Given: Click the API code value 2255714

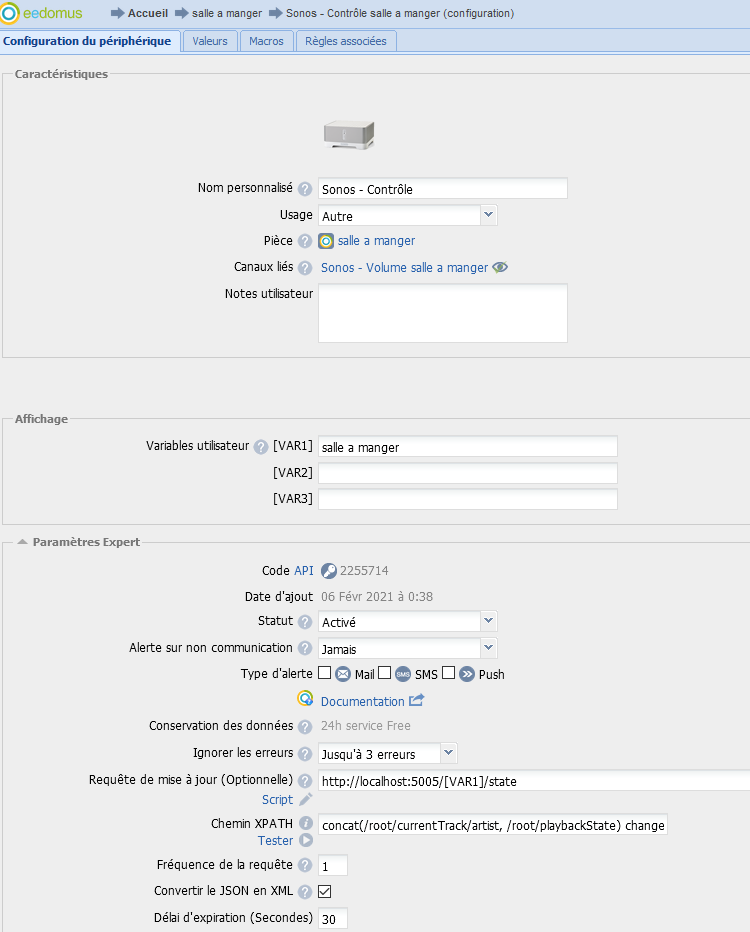Looking at the screenshot, I should click(x=364, y=571).
